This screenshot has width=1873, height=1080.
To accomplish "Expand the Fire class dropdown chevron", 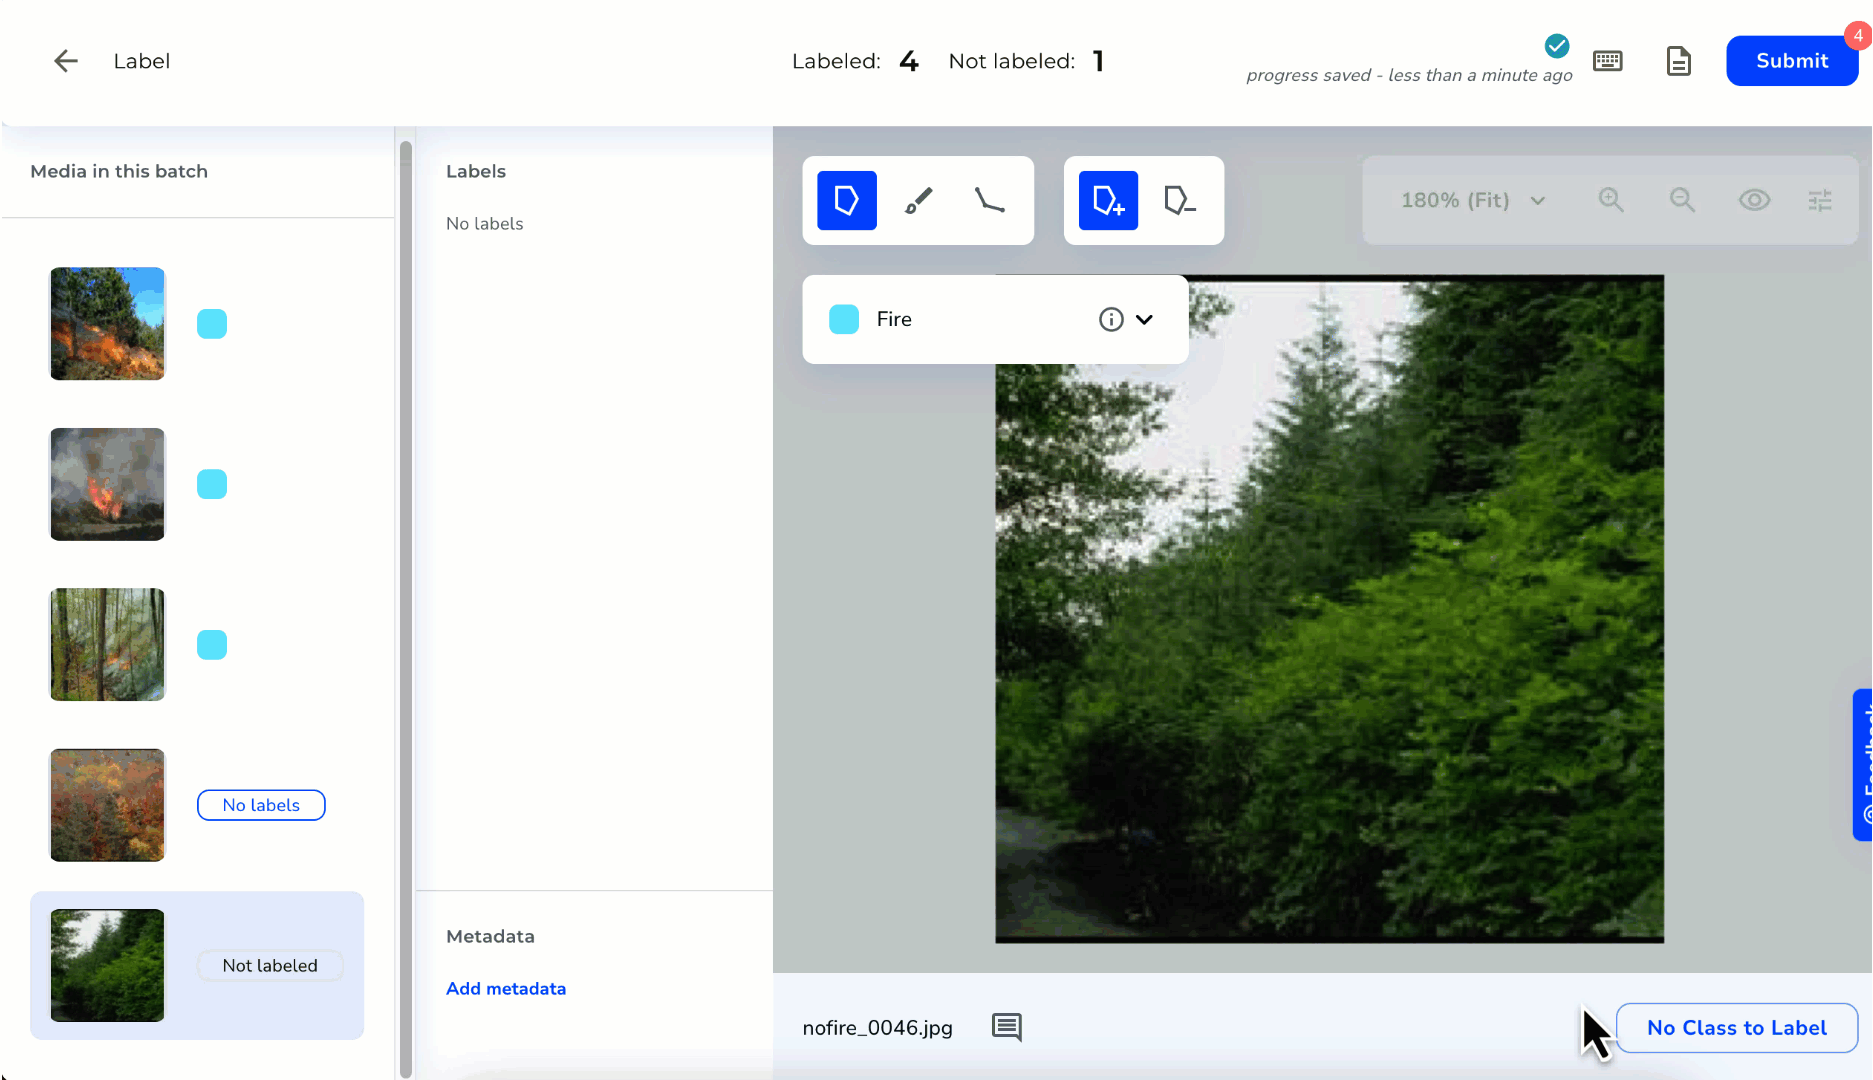I will coord(1145,319).
